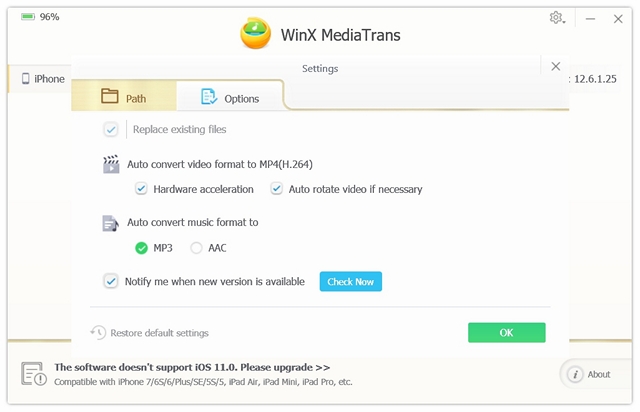The height and width of the screenshot is (412, 640).
Task: Click the Options tab checklist icon
Action: tap(209, 97)
